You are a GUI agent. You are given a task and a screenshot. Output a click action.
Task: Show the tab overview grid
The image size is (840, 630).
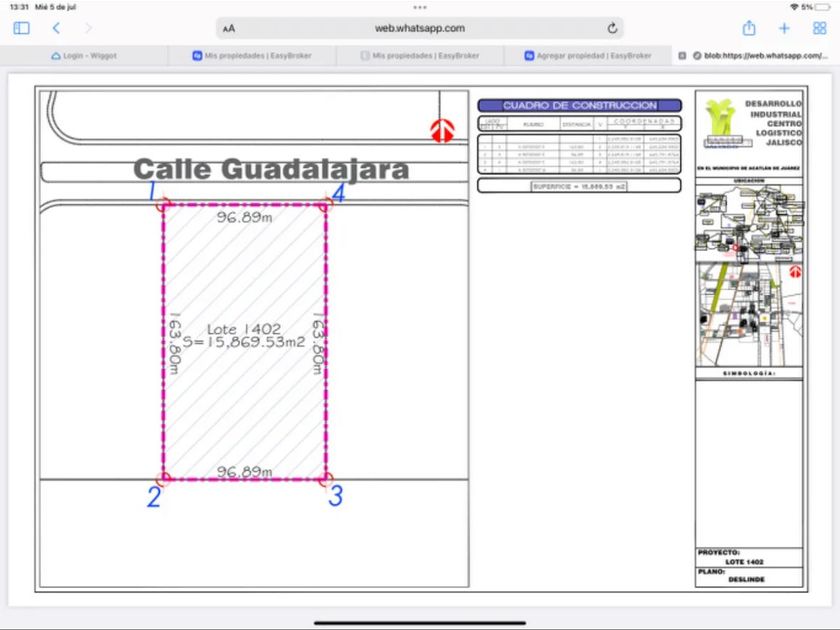point(819,28)
